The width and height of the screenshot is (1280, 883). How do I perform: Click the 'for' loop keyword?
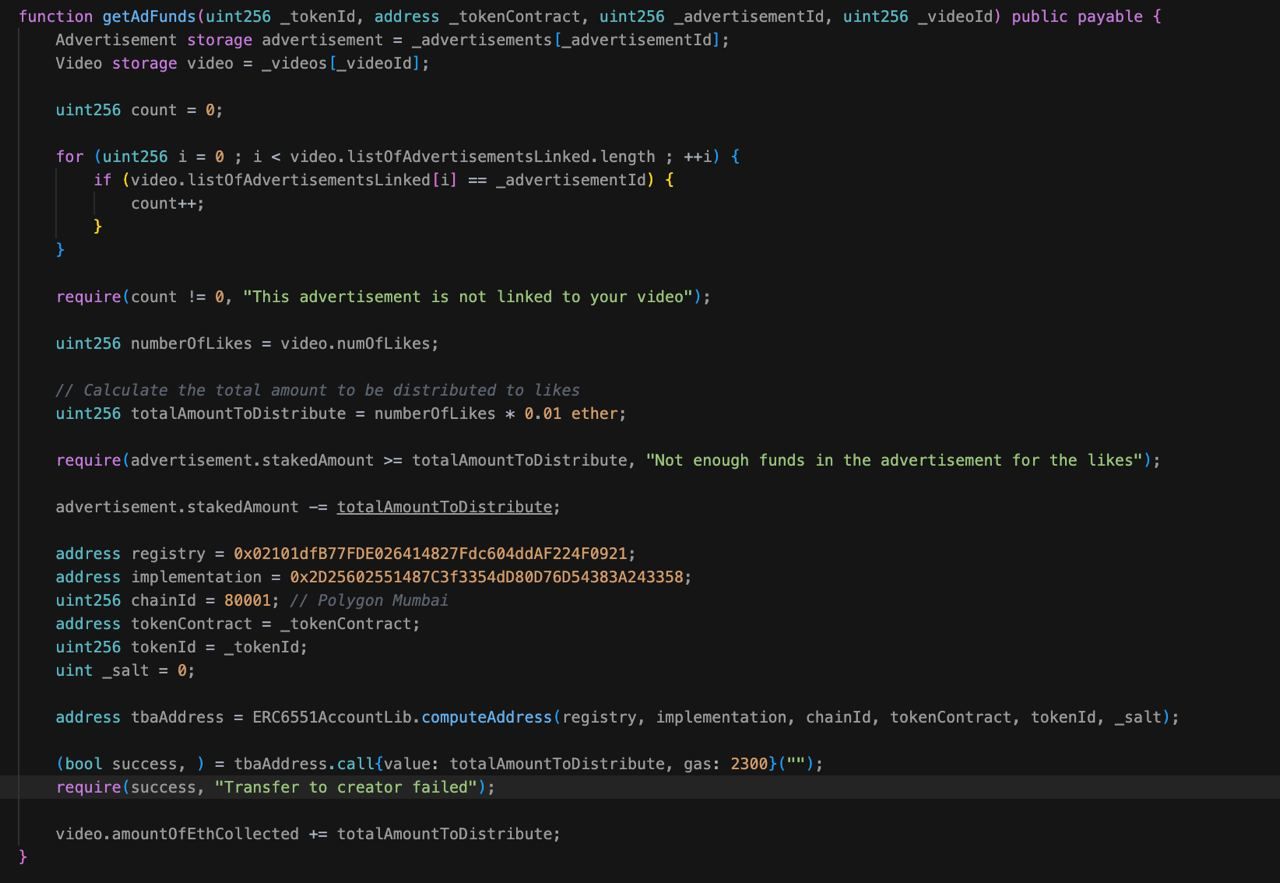point(70,157)
